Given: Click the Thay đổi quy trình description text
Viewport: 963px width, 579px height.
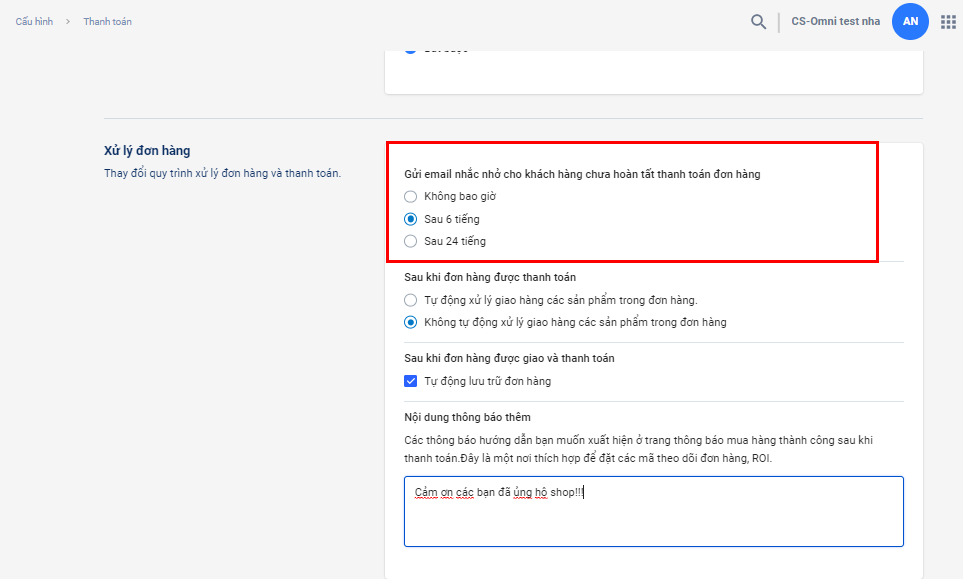Looking at the screenshot, I should pos(222,173).
